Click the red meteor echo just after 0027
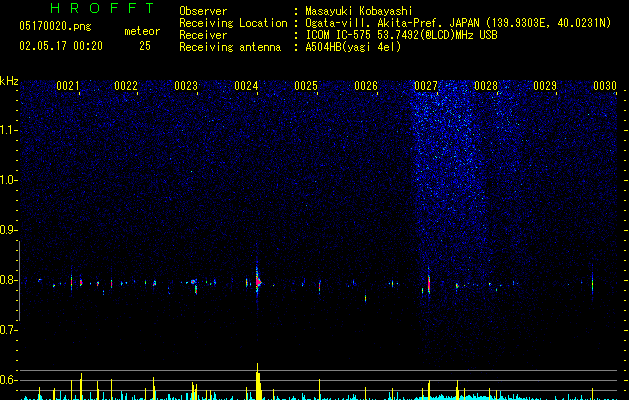Viewport: 629px width, 400px height. click(x=429, y=284)
